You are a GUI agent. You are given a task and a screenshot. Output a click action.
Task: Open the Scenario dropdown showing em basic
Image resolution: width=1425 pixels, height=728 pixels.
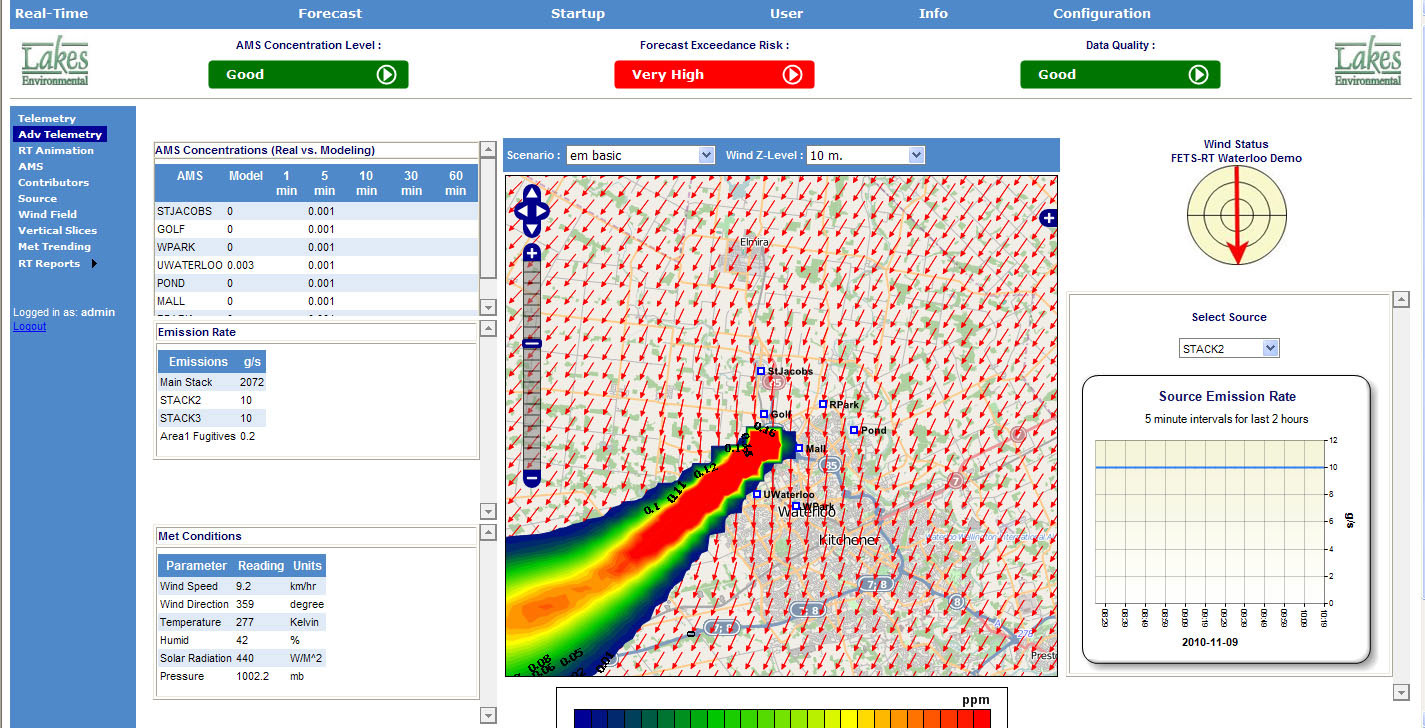coord(708,155)
